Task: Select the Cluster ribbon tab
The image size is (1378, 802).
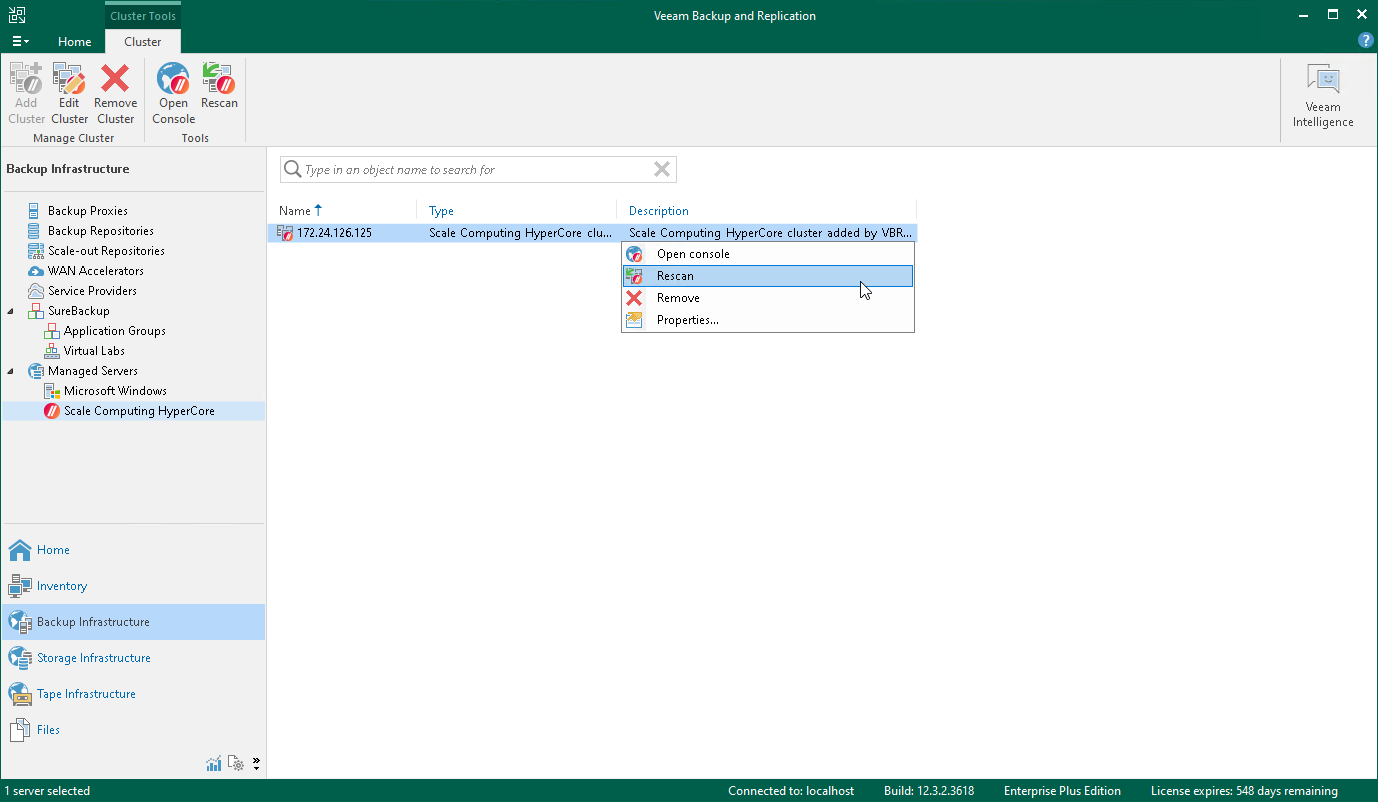Action: tap(143, 42)
